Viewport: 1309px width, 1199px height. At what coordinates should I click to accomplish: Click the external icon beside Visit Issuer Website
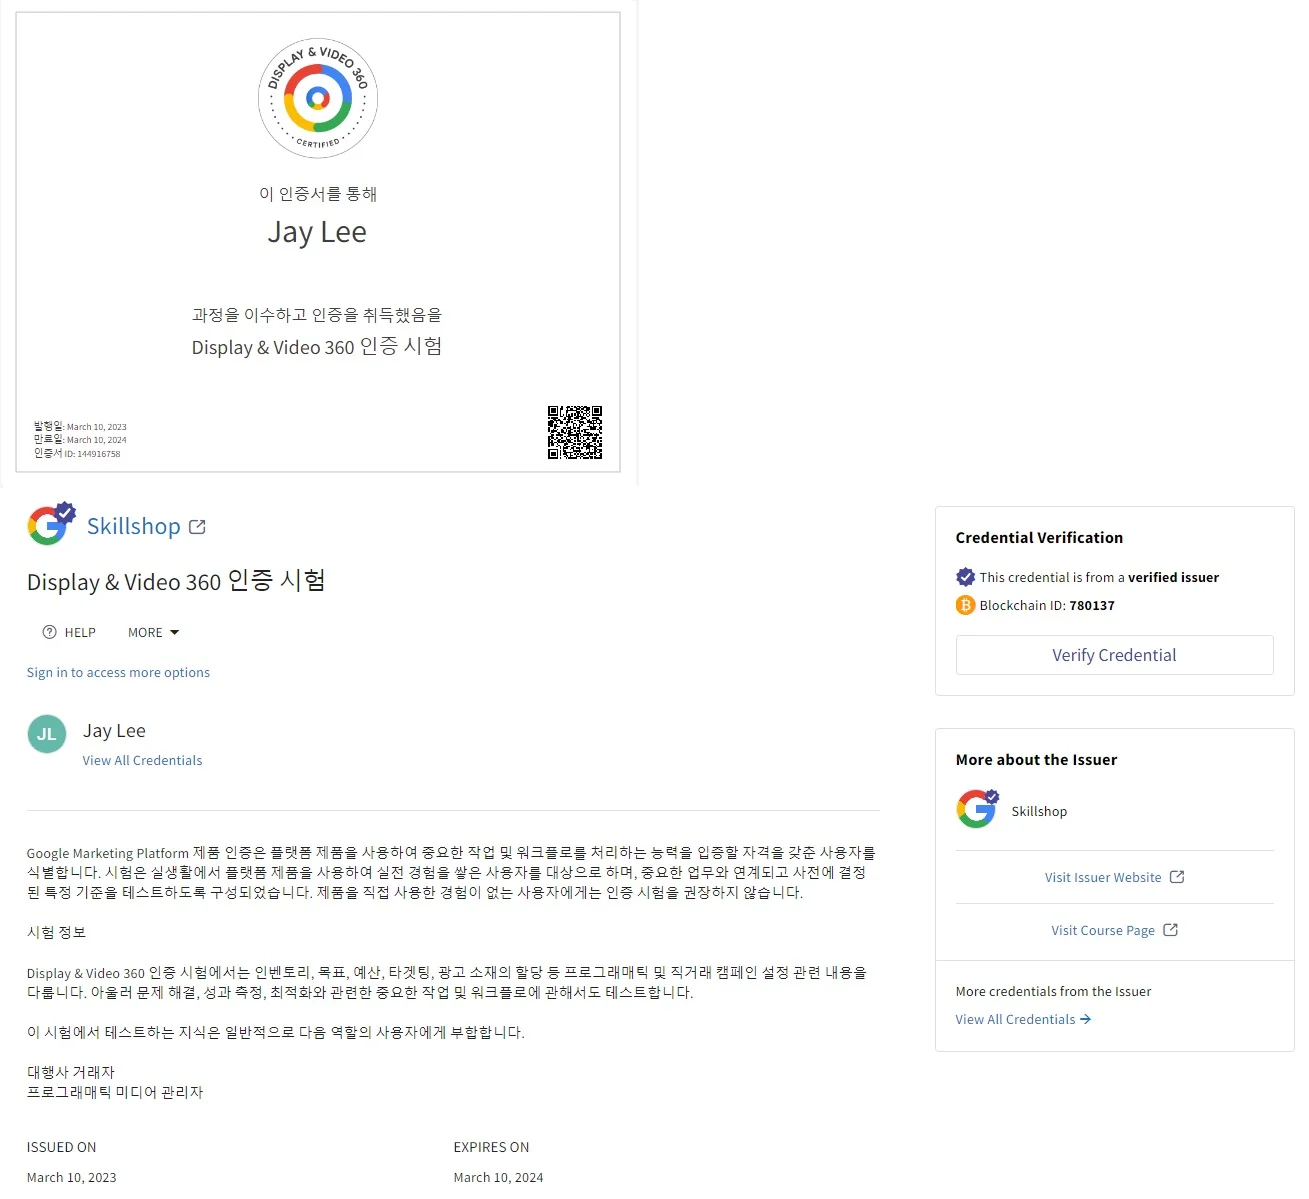[x=1177, y=877]
